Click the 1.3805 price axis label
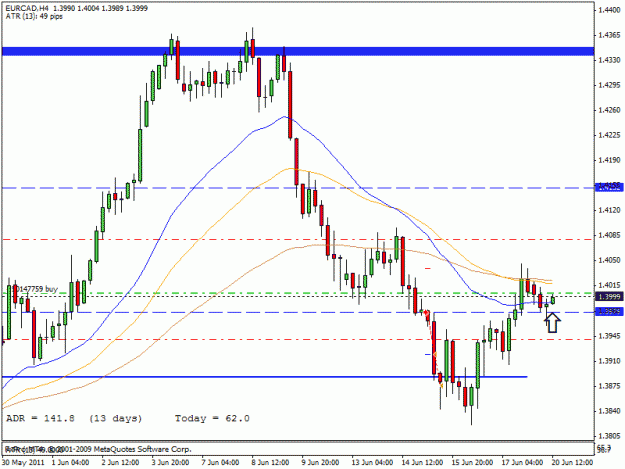Screen dimensions: 625x469 [609, 436]
